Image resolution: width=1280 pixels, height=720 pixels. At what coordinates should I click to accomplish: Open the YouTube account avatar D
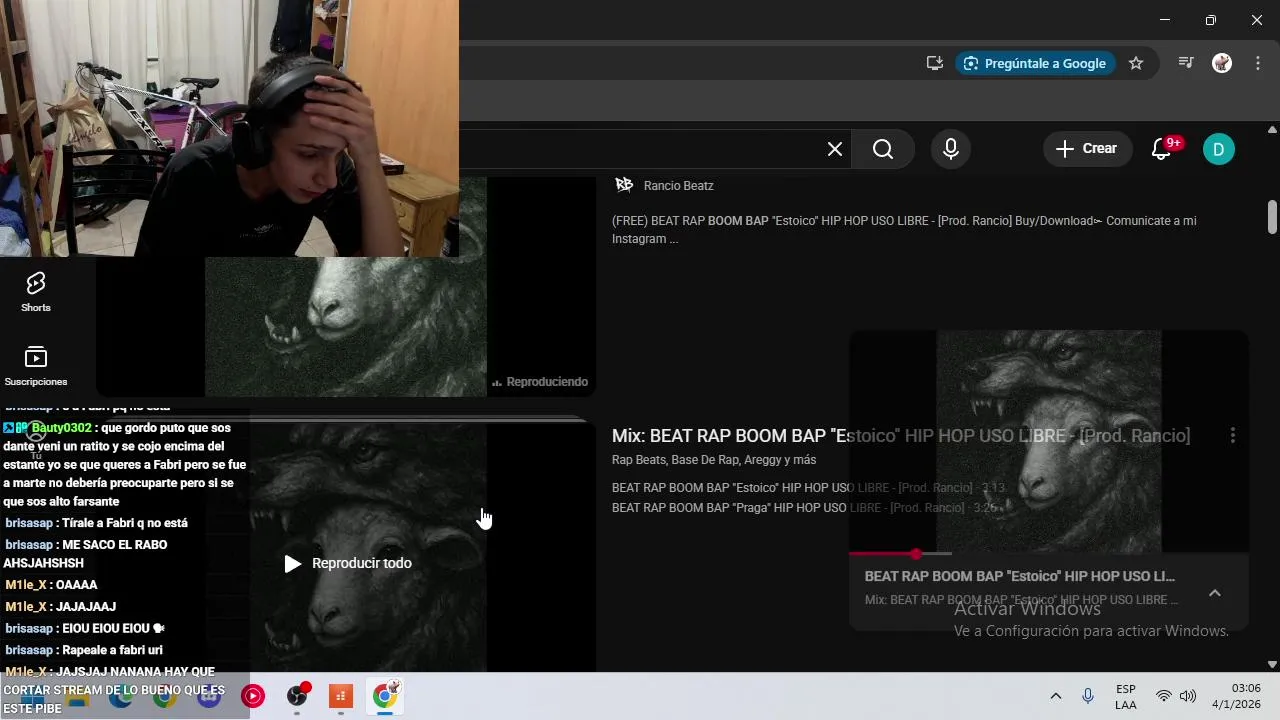click(x=1218, y=149)
